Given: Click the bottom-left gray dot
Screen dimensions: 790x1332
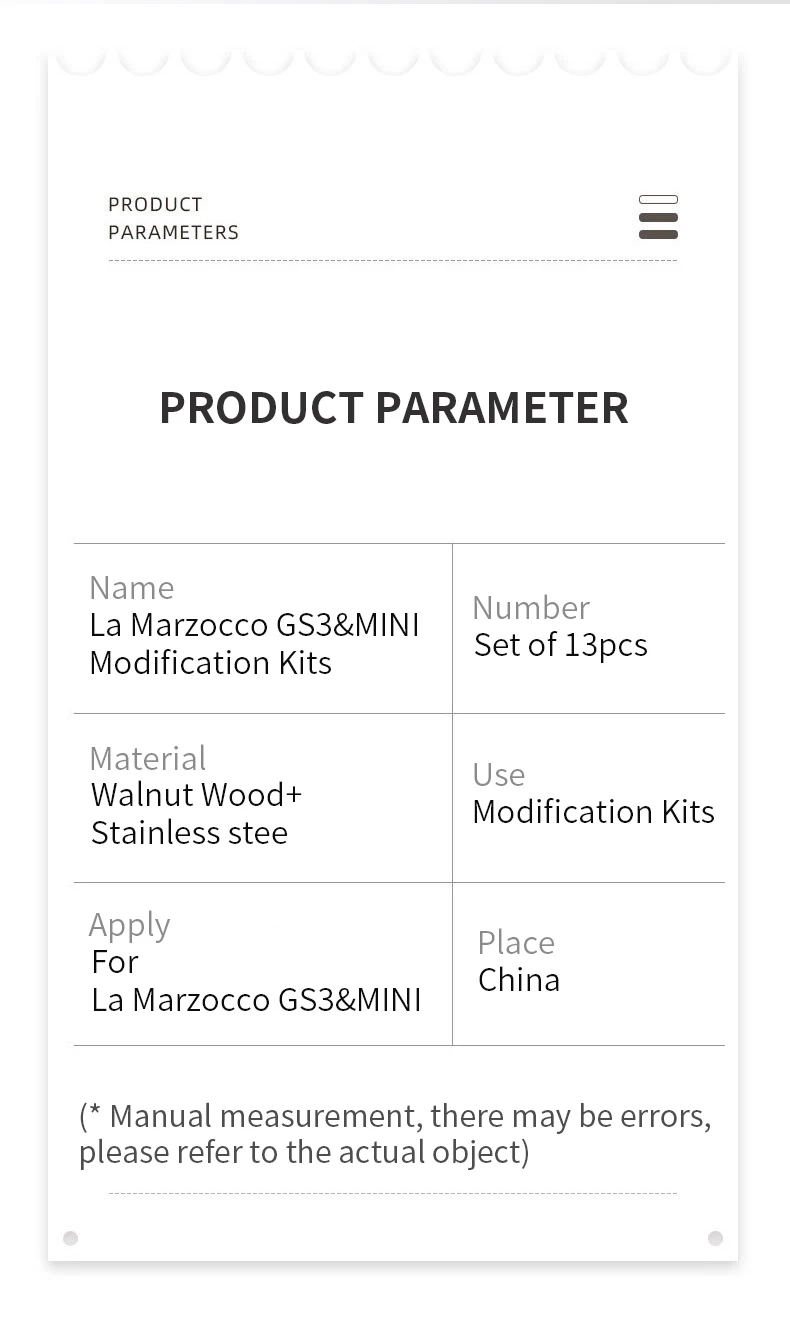Looking at the screenshot, I should pos(70,1238).
